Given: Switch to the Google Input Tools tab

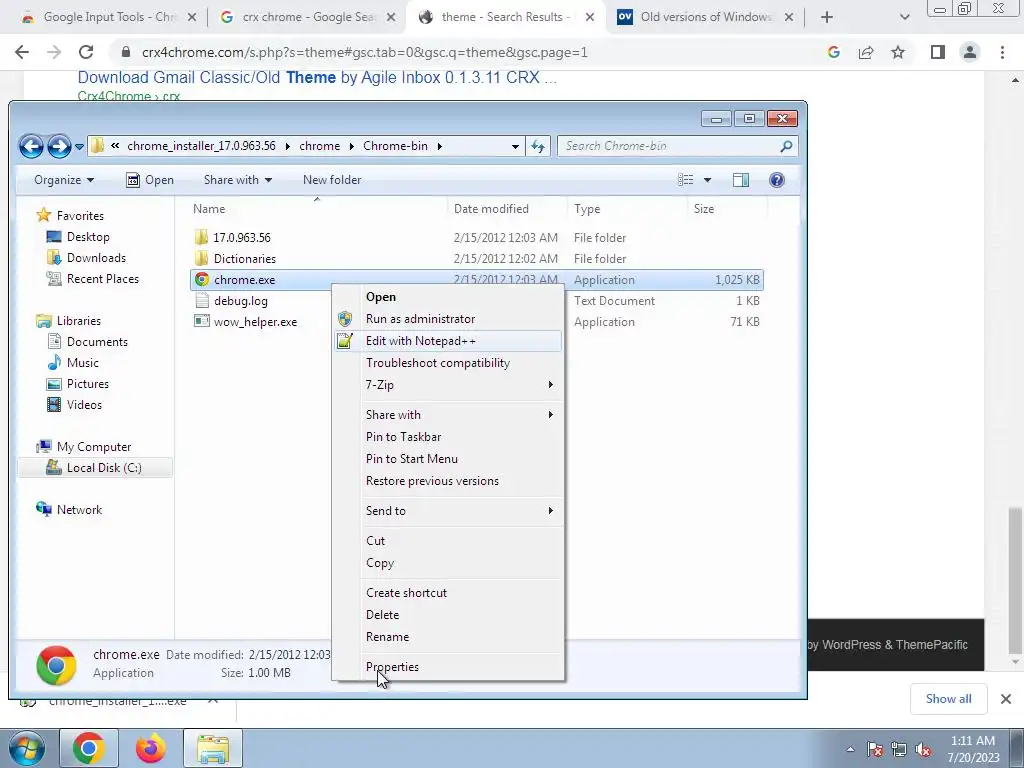Looking at the screenshot, I should (x=108, y=17).
